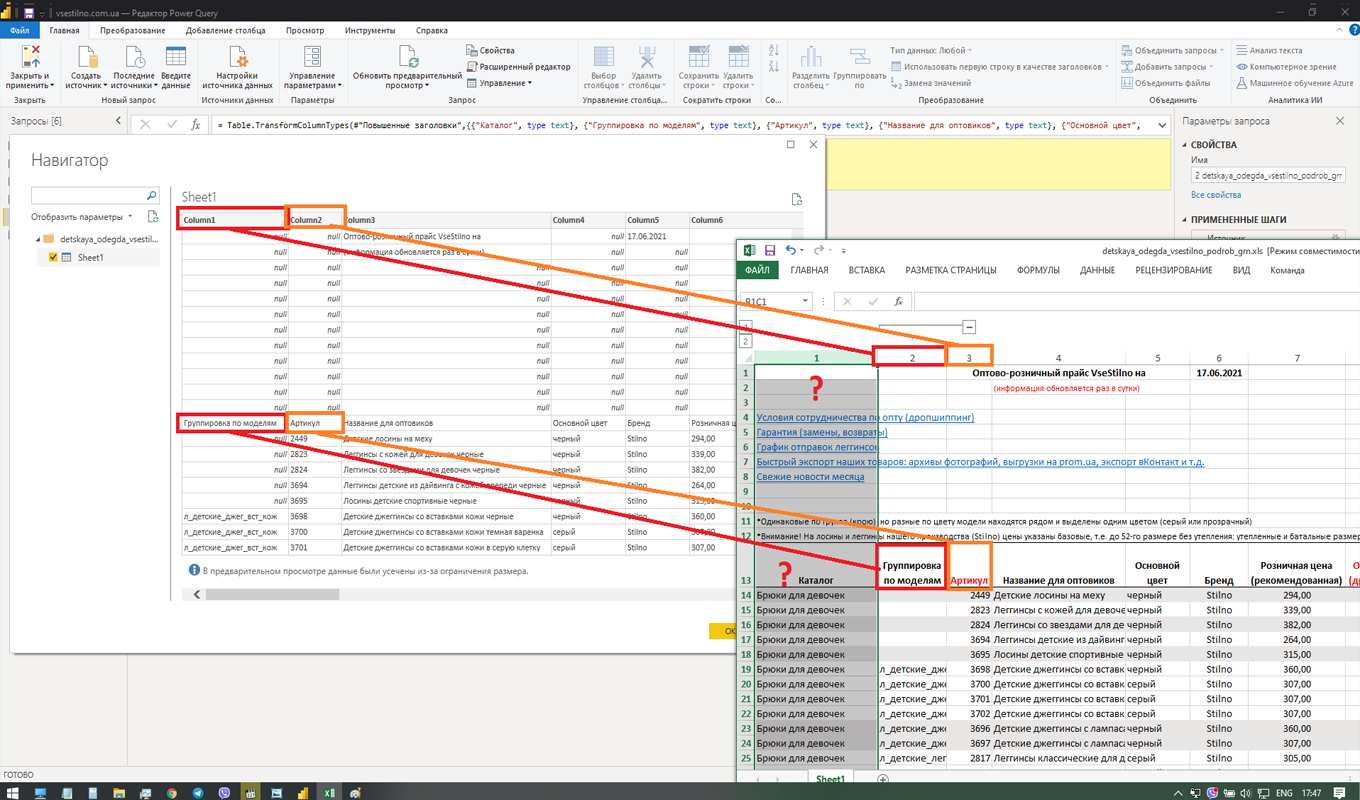Collapse the Excel outline group minus button
1360x800 pixels.
(969, 327)
